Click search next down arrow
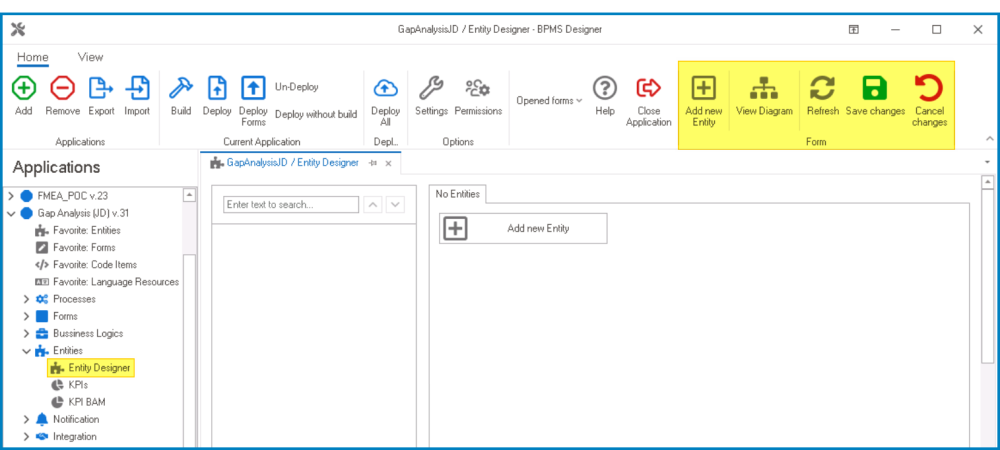This screenshot has height=450, width=1000. point(395,205)
